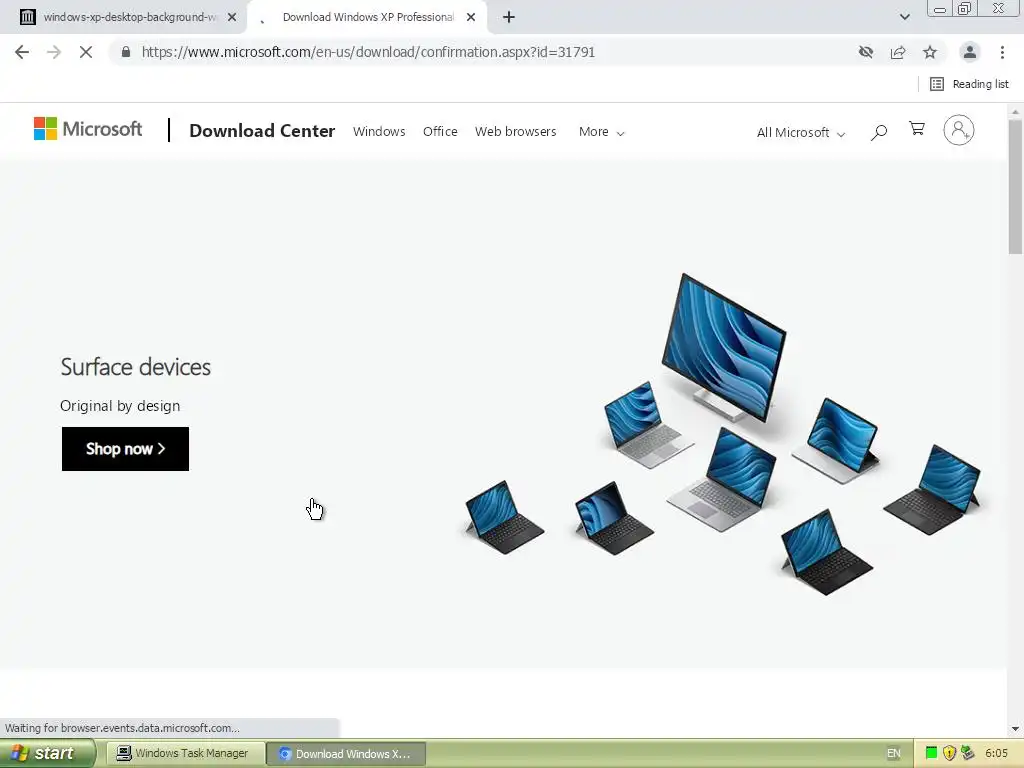This screenshot has height=768, width=1024.
Task: Click Shop now button
Action: click(125, 449)
